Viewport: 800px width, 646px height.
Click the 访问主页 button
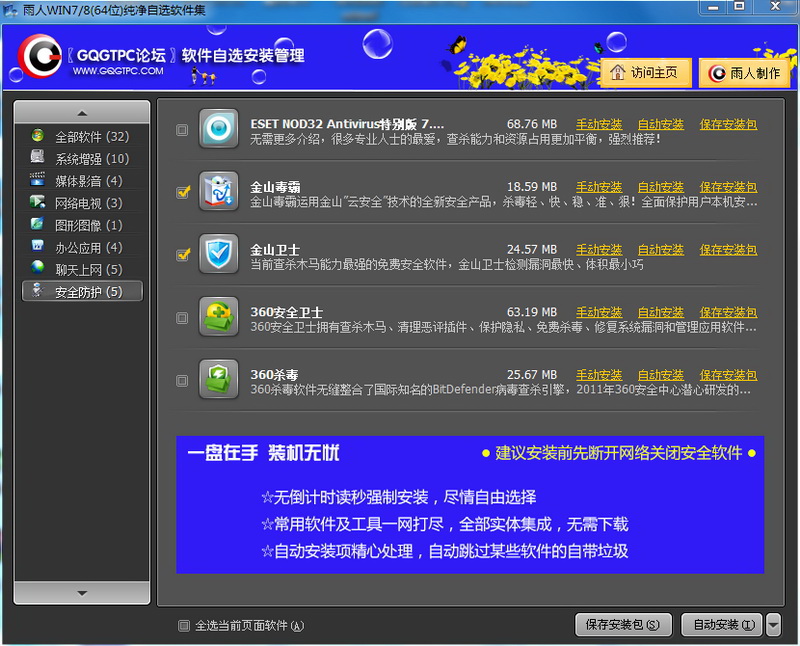tap(646, 72)
